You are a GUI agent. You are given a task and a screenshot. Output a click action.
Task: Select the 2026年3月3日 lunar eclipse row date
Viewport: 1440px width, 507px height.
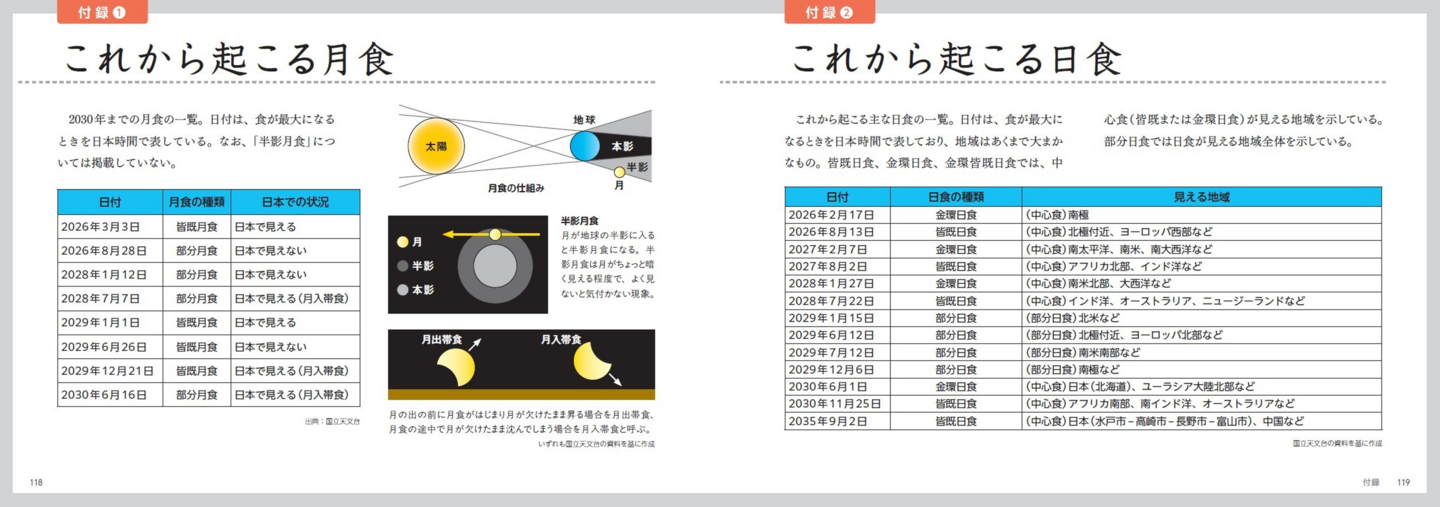tap(100, 227)
